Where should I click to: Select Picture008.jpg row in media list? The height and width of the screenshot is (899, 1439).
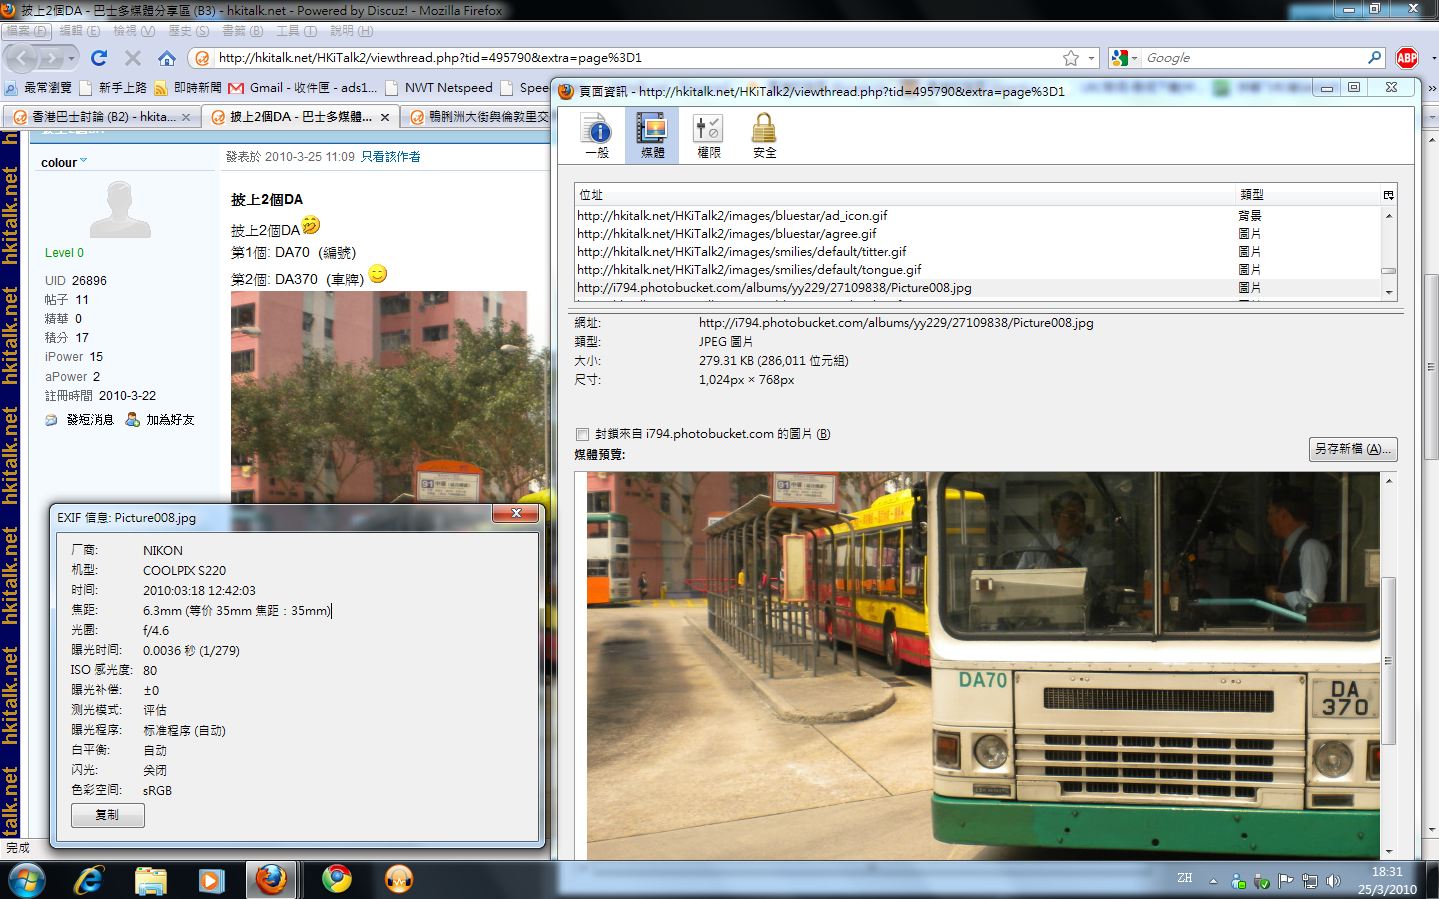pos(978,288)
